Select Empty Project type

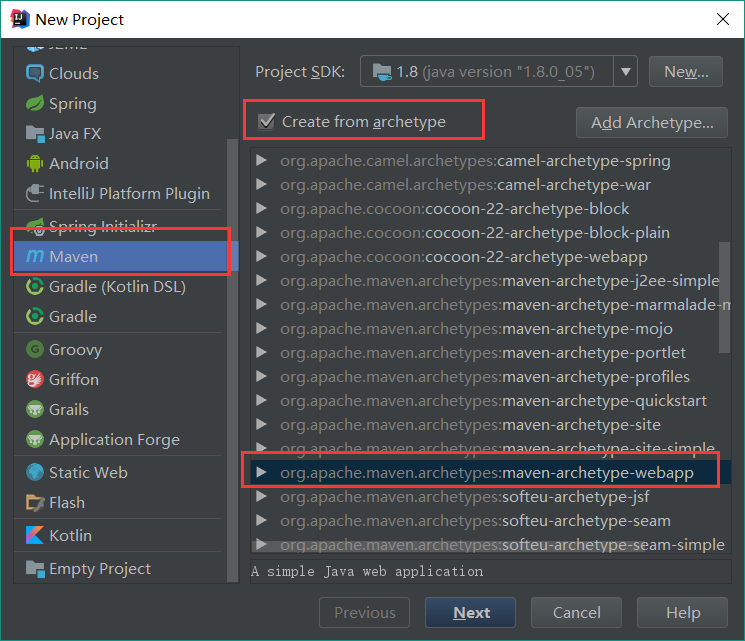point(120,568)
